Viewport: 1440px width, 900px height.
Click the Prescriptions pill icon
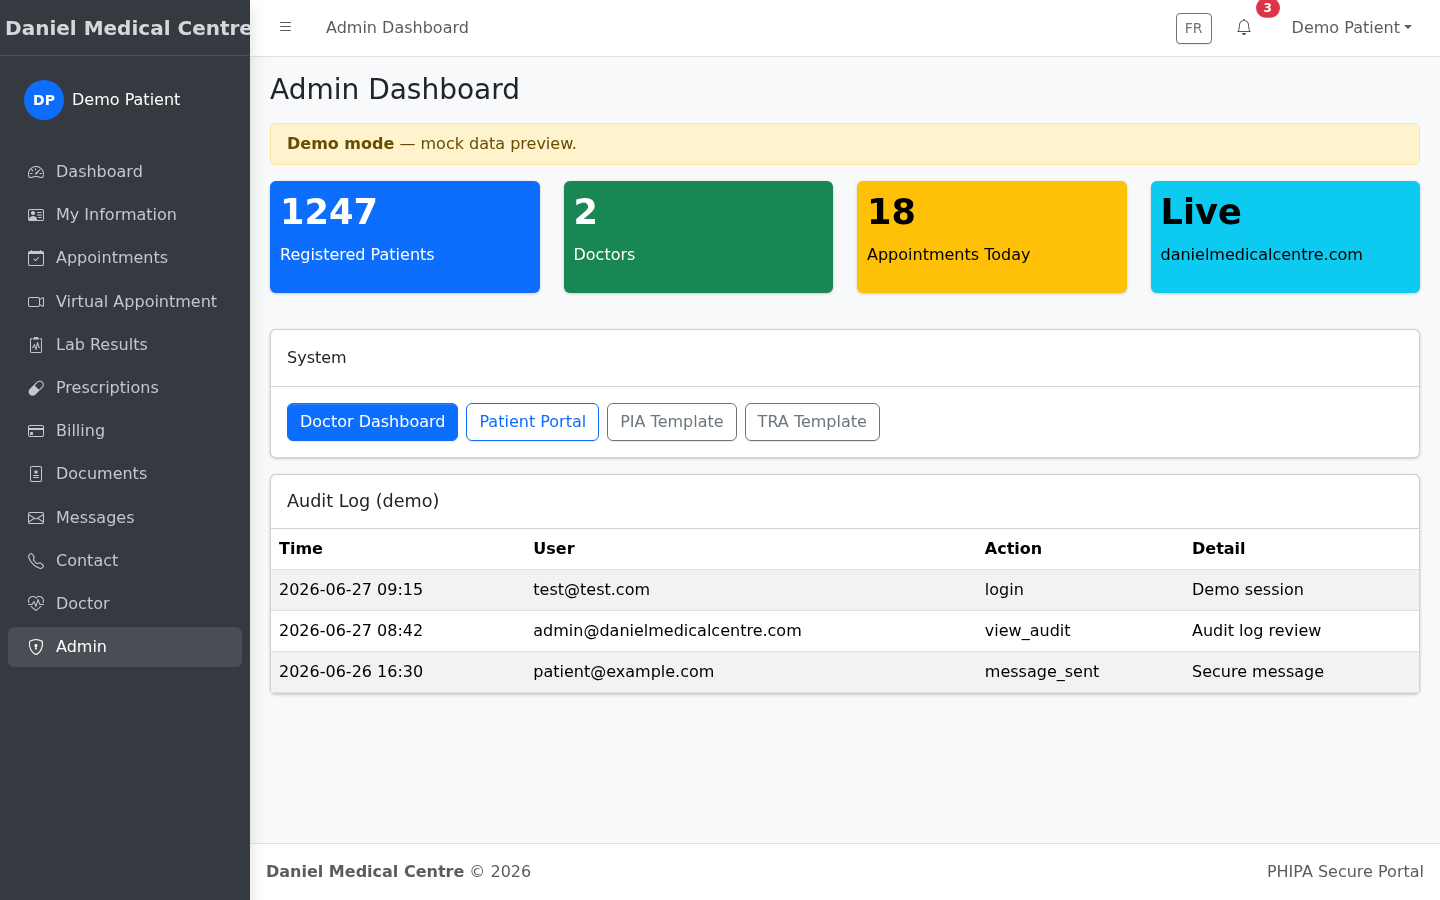point(36,388)
